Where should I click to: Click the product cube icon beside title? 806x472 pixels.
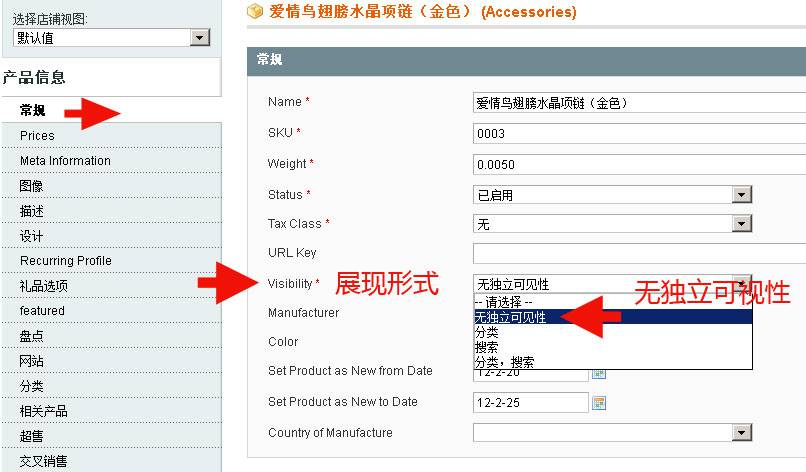click(x=255, y=11)
